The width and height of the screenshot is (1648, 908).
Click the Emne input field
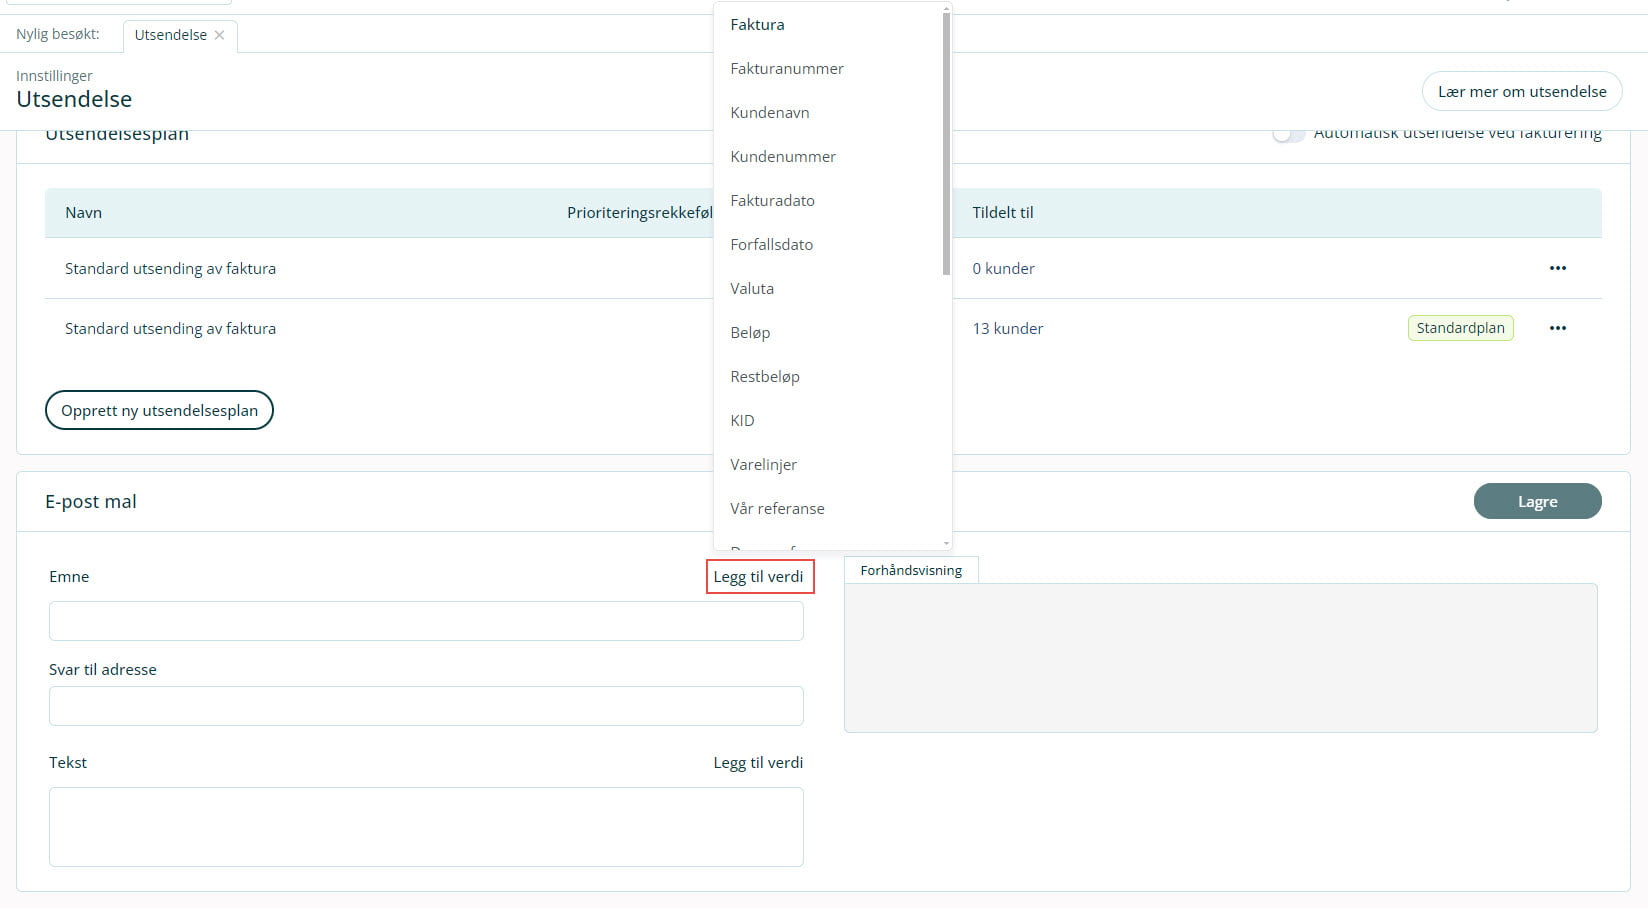tap(426, 621)
